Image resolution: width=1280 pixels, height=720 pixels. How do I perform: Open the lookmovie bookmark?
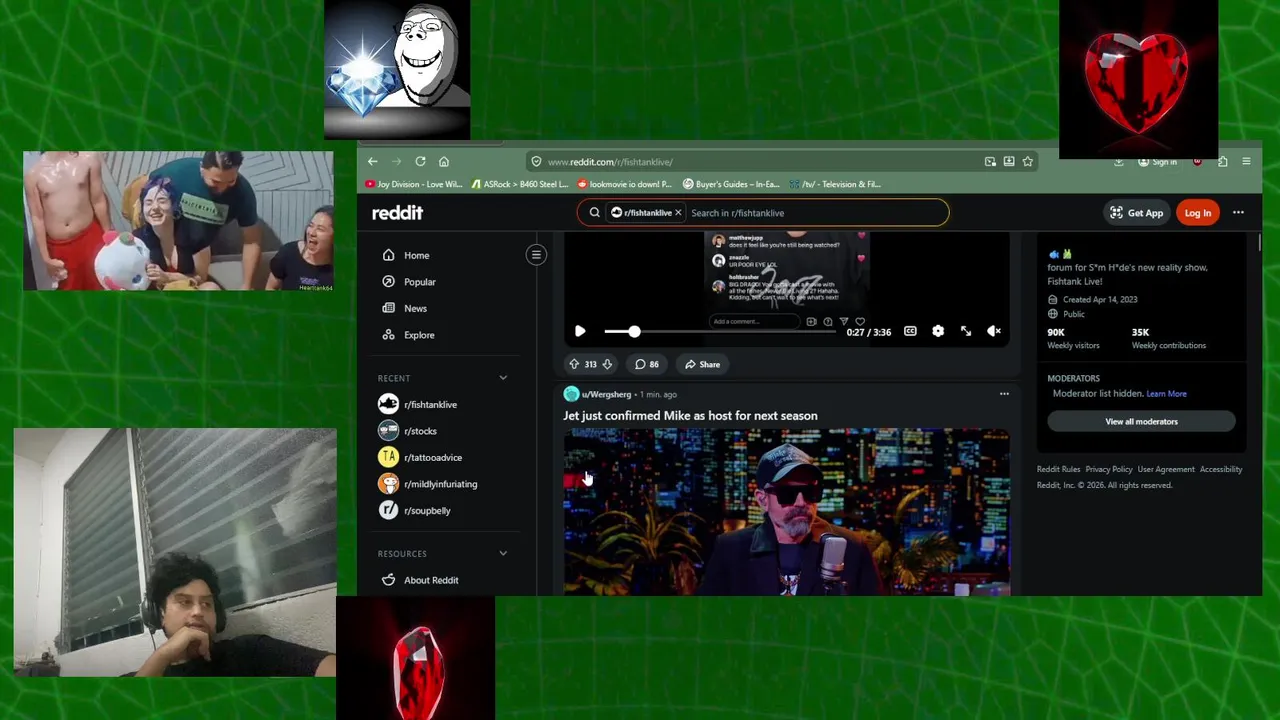tap(625, 184)
